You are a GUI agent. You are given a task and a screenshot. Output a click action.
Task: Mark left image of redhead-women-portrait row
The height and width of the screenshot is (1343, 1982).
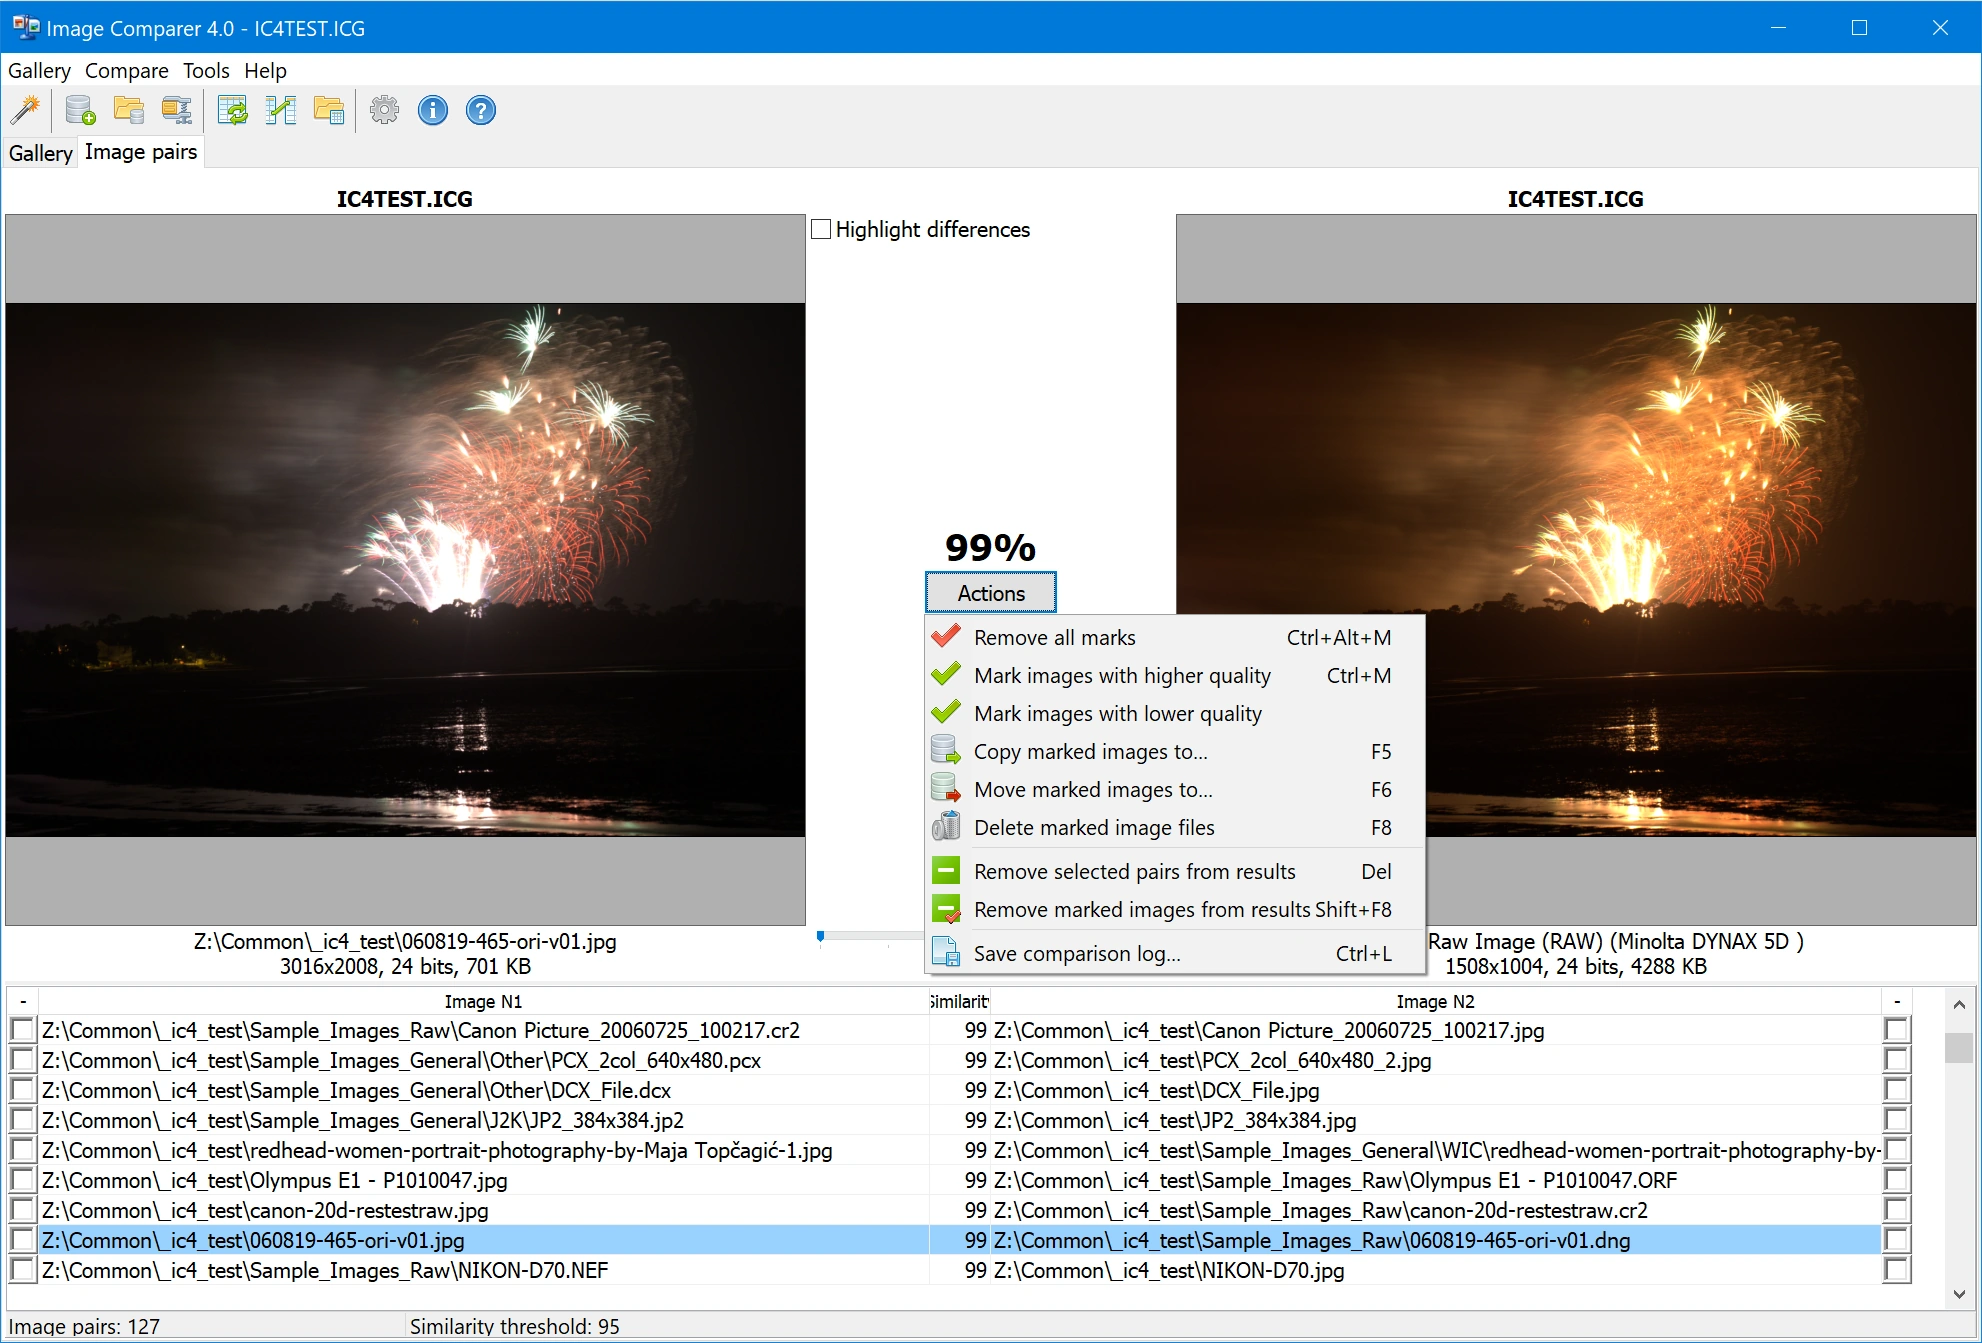coord(22,1150)
